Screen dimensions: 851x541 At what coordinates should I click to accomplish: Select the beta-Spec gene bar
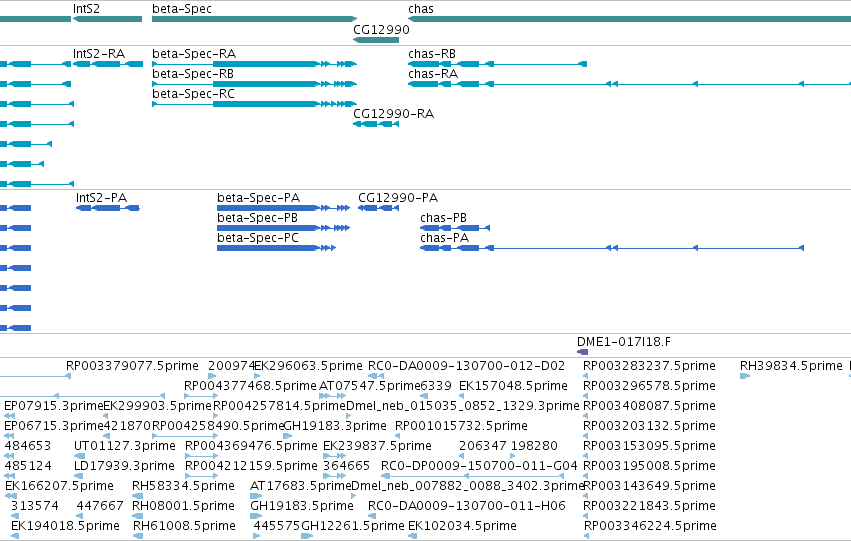(255, 19)
